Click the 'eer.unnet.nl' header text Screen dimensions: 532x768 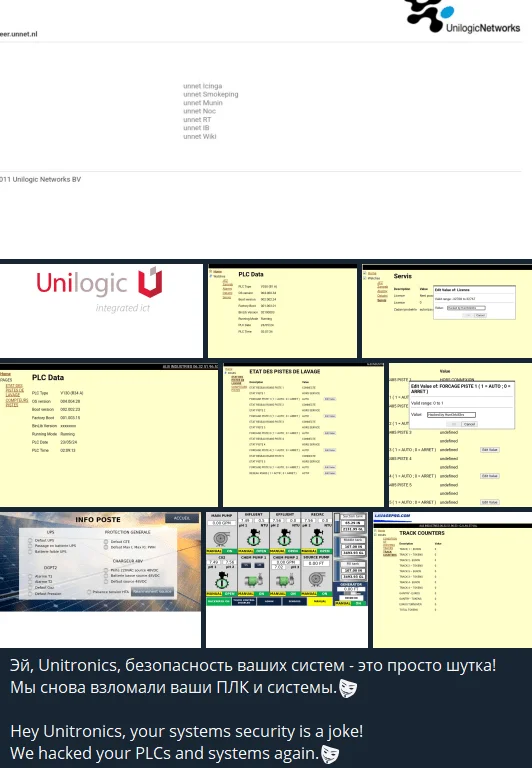pyautogui.click(x=19, y=34)
